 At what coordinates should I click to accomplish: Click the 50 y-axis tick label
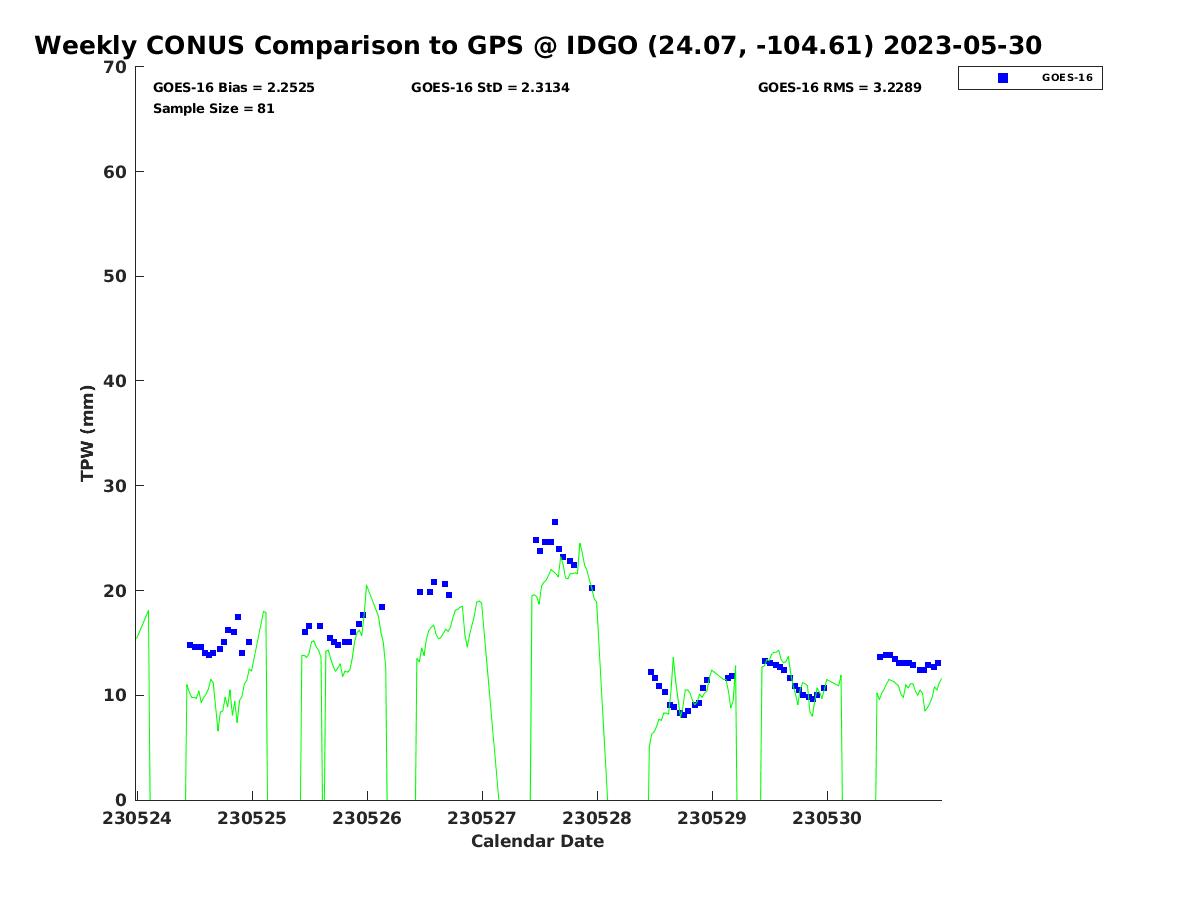point(116,276)
